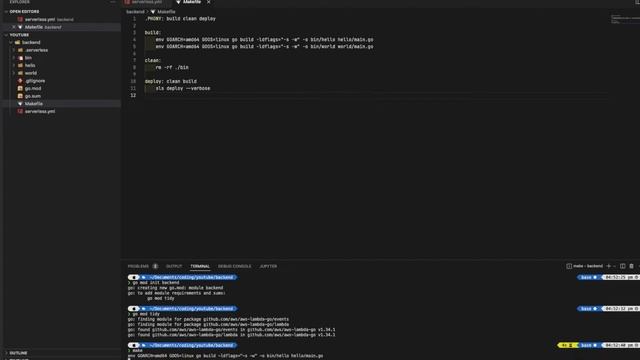This screenshot has height=360, width=640.
Task: Click the Makefile icon in file tree
Action: click(x=20, y=104)
